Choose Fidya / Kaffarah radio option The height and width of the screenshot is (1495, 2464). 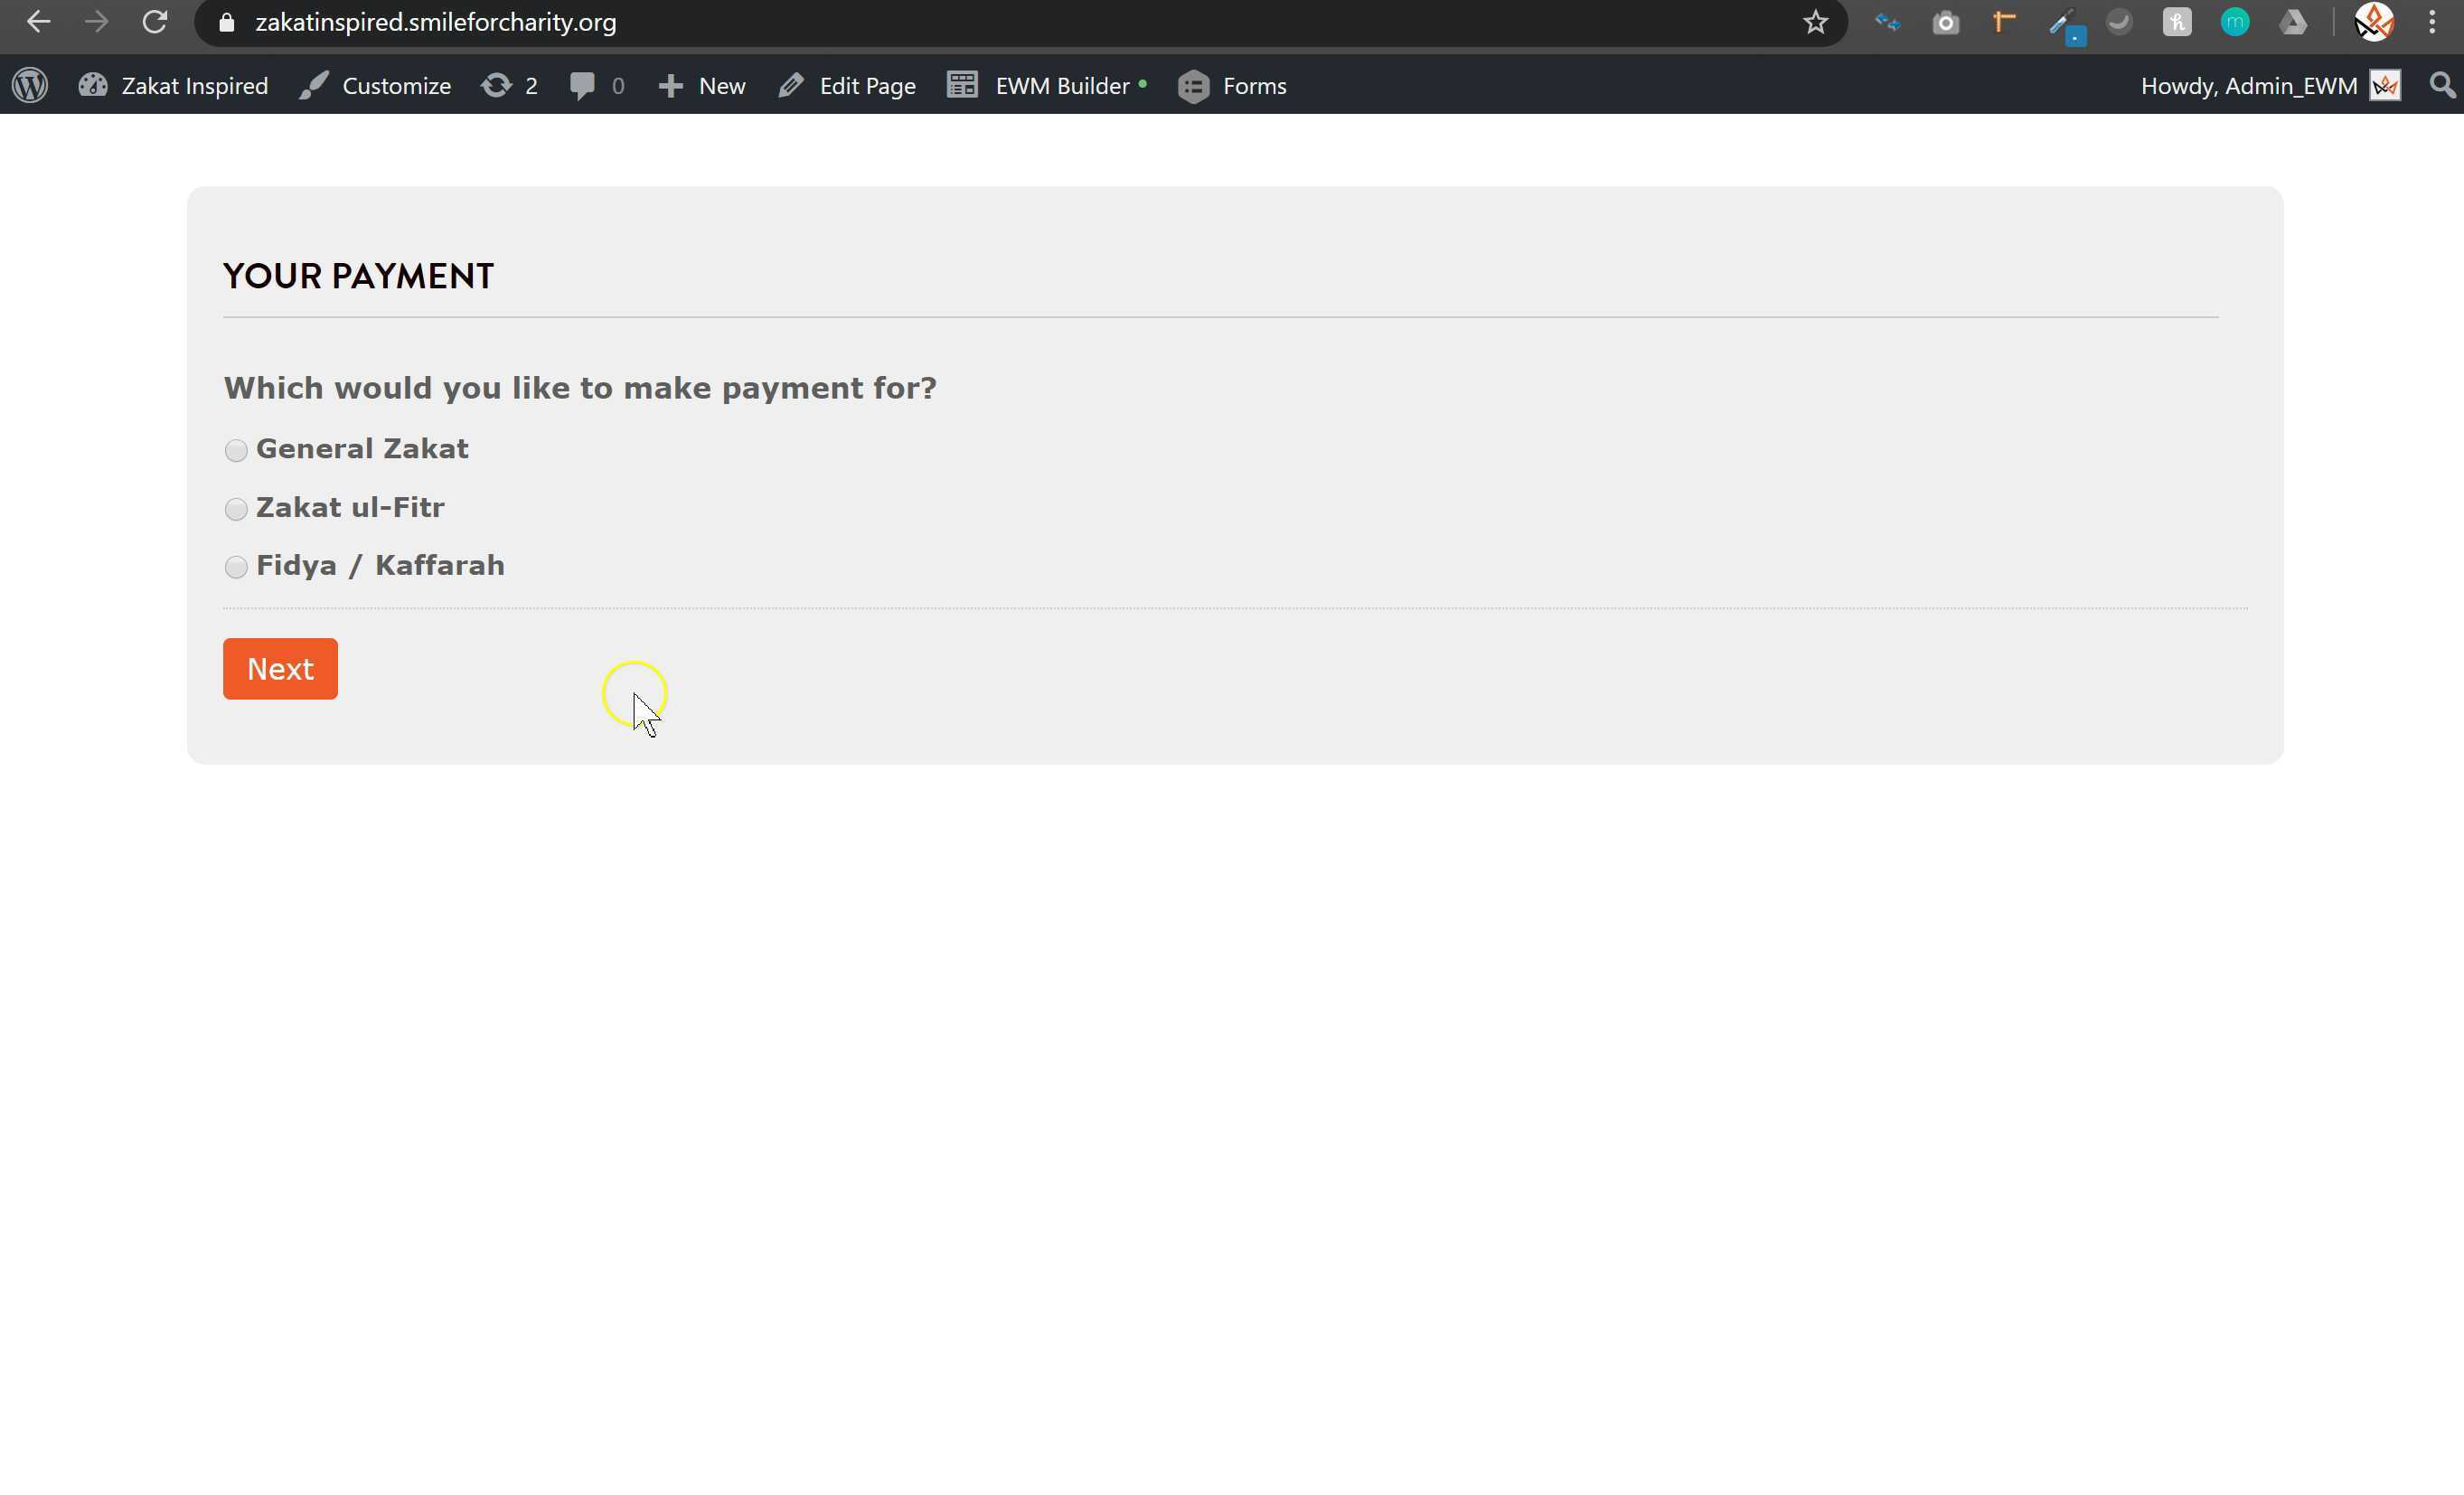(236, 567)
